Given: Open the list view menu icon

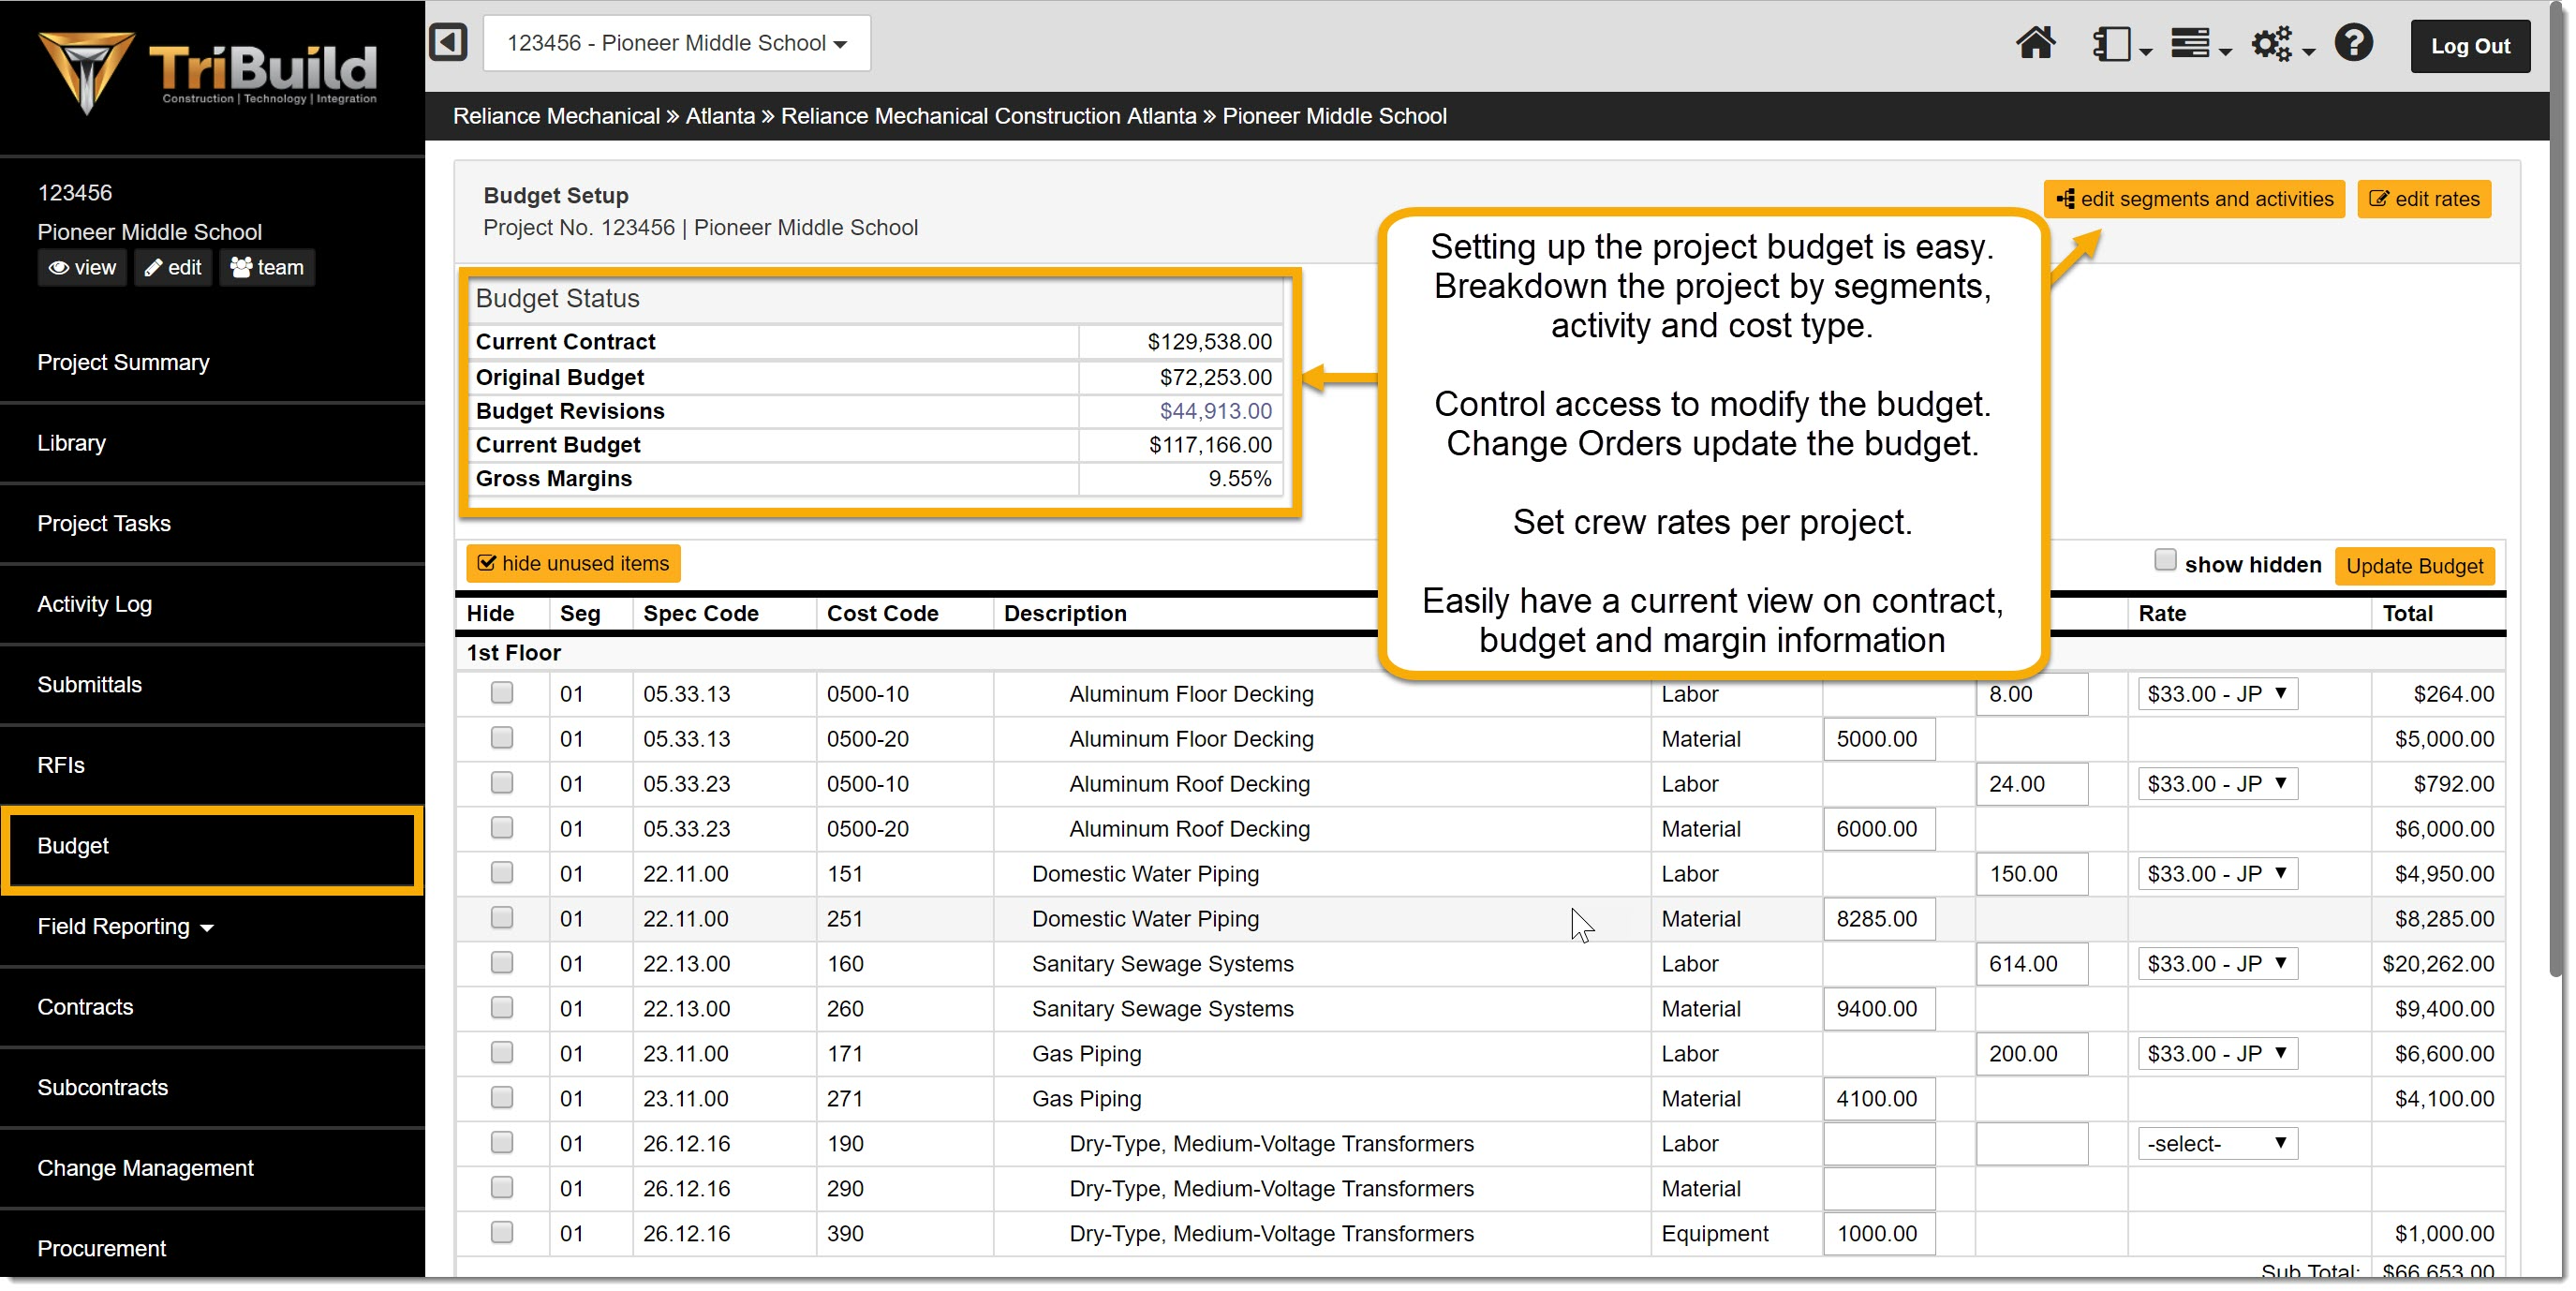Looking at the screenshot, I should [x=2192, y=44].
